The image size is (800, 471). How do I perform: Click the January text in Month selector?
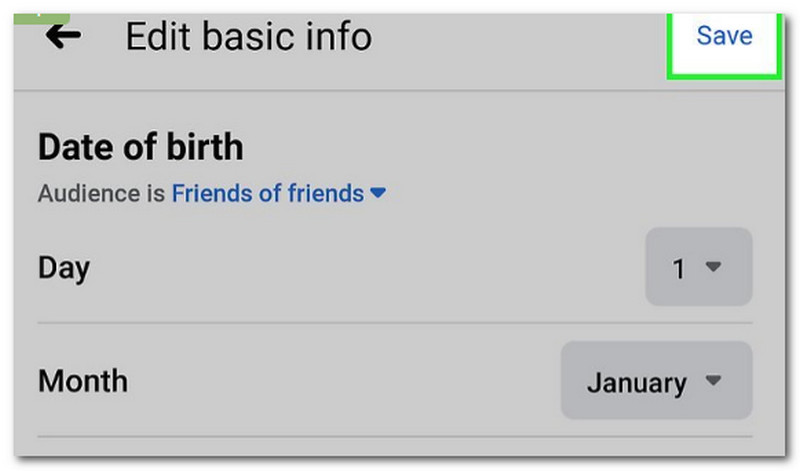click(636, 382)
